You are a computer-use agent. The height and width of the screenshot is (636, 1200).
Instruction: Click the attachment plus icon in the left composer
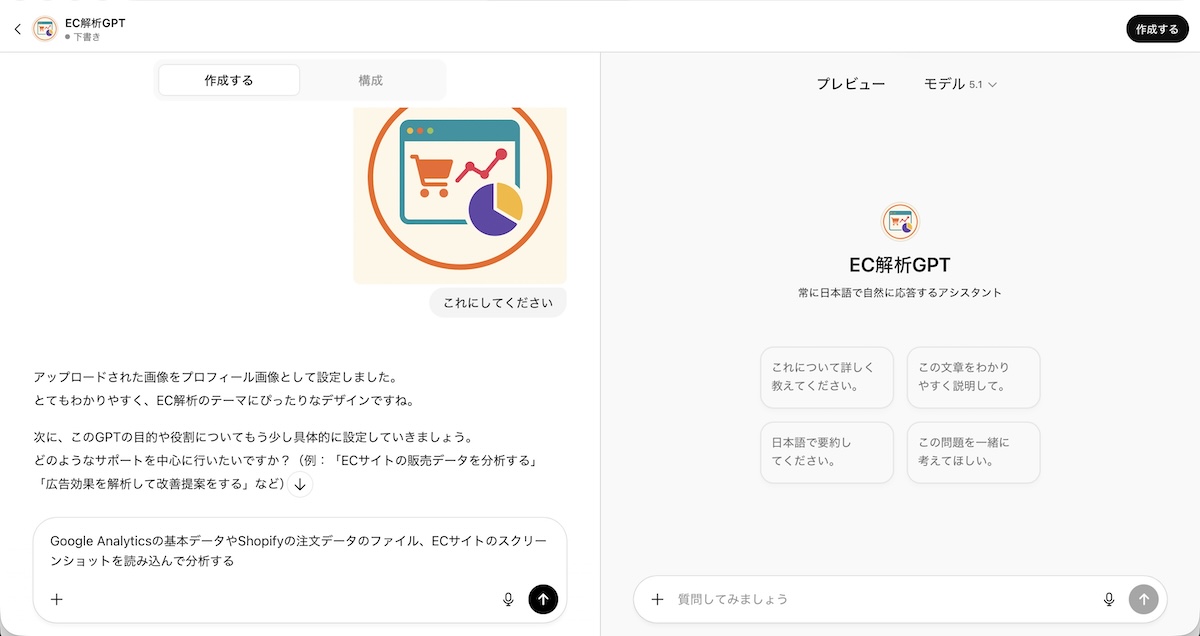(x=57, y=599)
